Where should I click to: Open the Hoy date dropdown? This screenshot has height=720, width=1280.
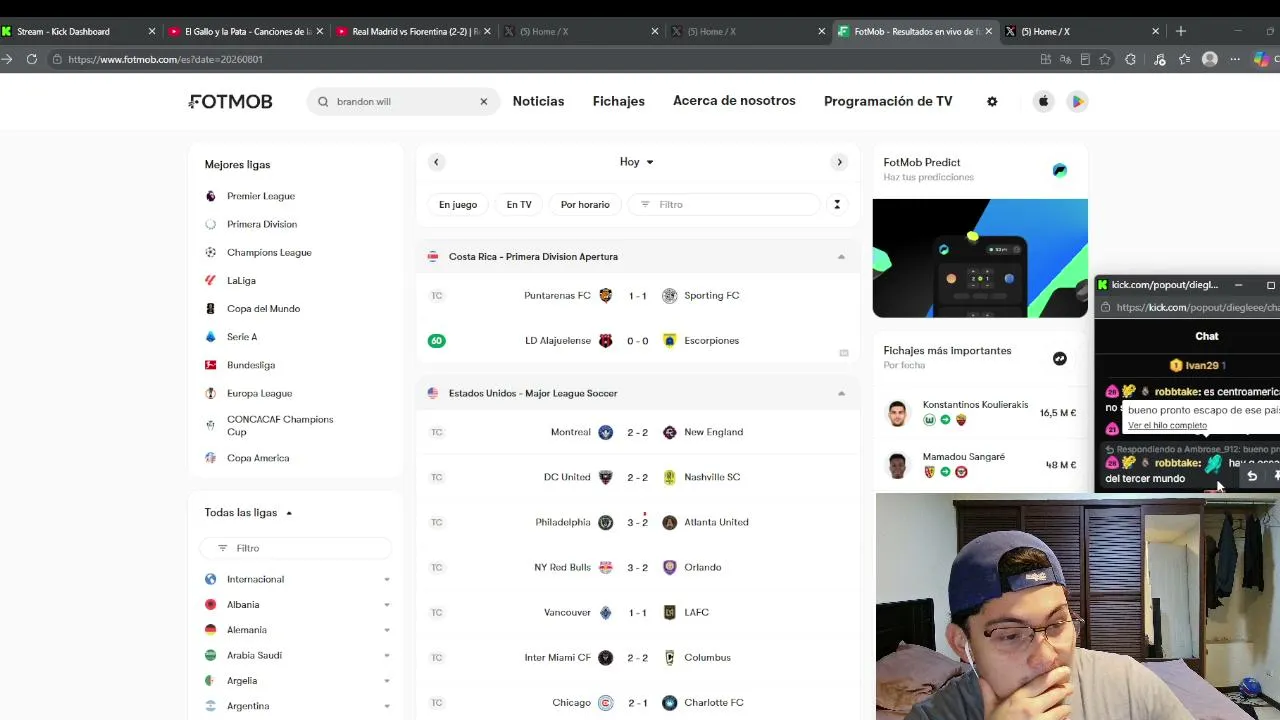[x=636, y=162]
